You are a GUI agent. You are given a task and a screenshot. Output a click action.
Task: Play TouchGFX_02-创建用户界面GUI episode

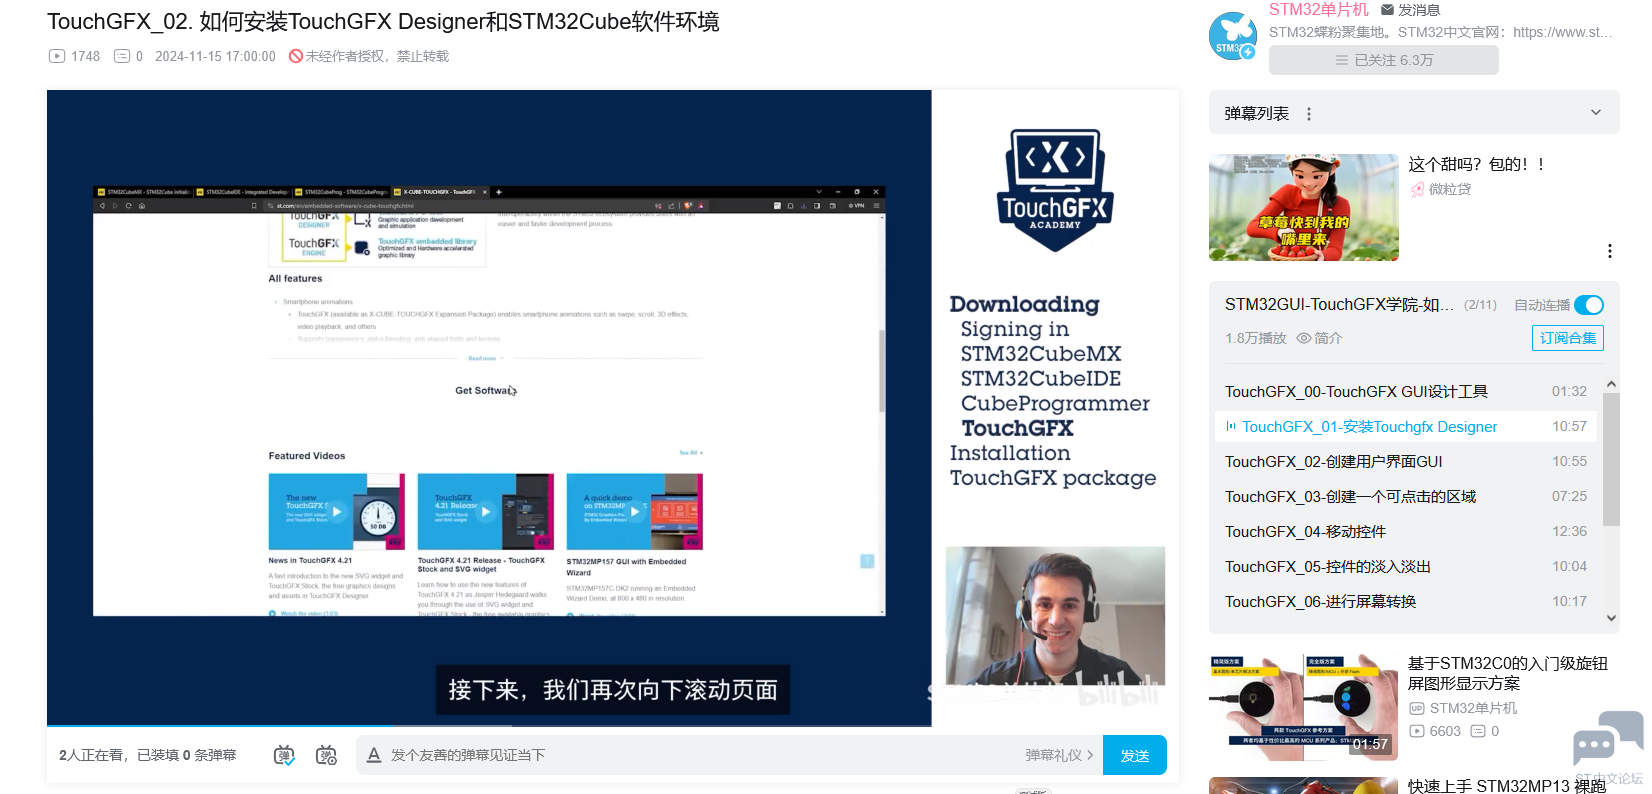[x=1405, y=462]
